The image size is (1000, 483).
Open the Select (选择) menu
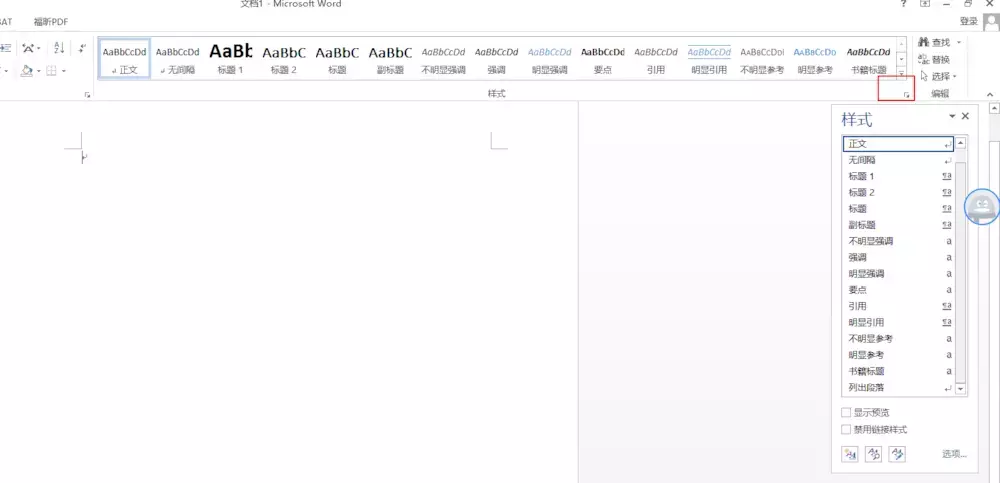tap(938, 77)
